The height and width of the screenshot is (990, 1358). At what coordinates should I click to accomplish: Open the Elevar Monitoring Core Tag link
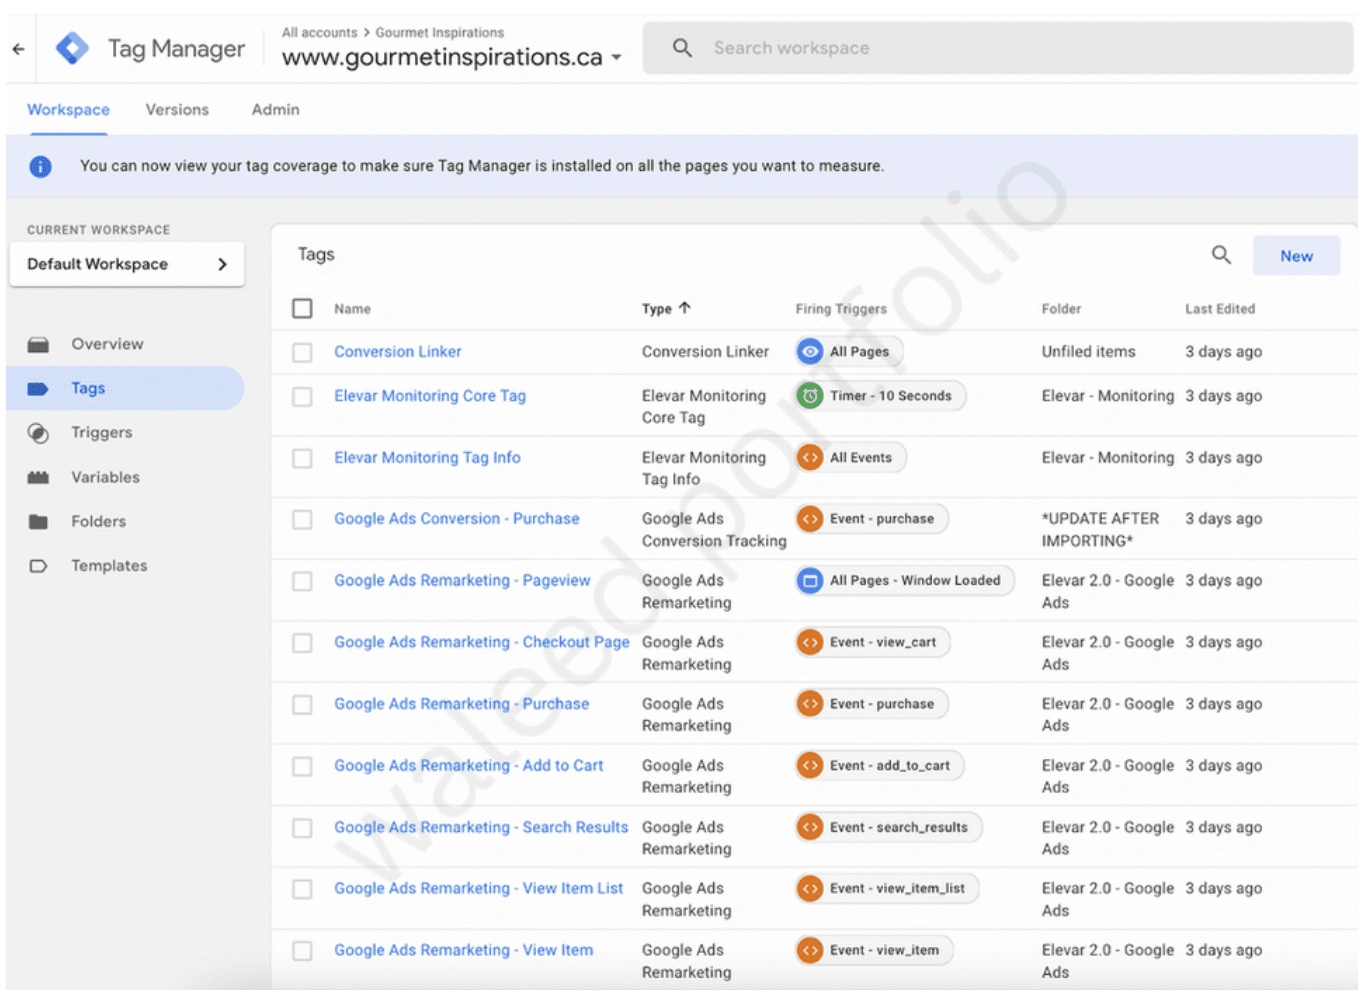click(x=430, y=396)
